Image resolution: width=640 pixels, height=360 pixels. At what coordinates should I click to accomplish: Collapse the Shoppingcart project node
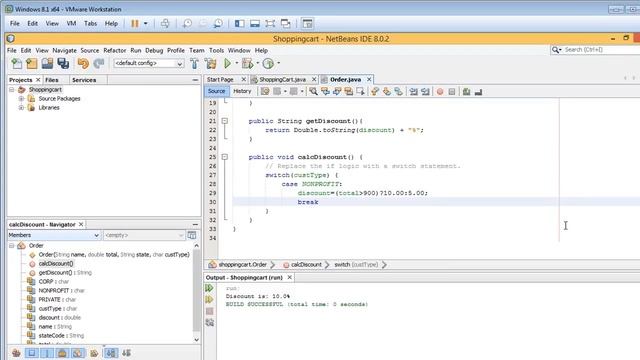[x=12, y=89]
